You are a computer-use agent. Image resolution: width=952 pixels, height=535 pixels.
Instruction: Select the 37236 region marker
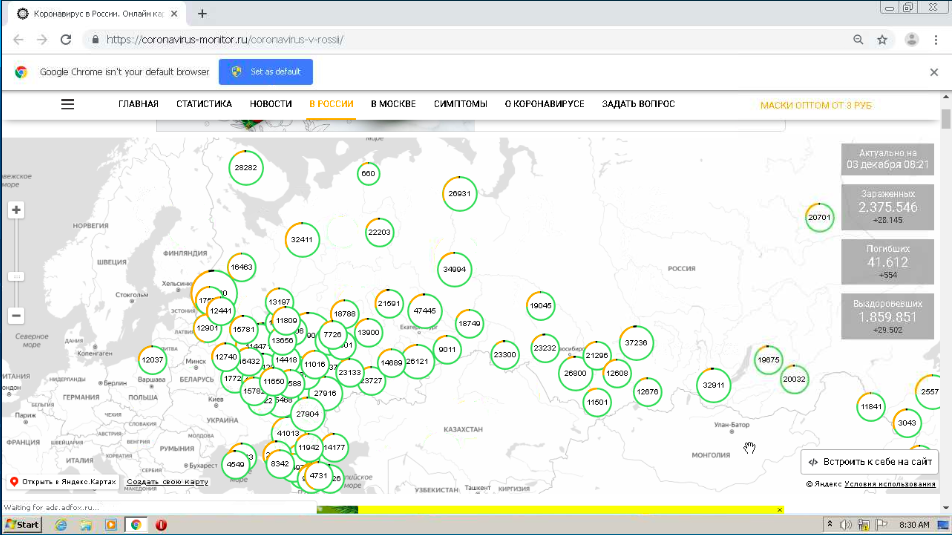coord(636,343)
